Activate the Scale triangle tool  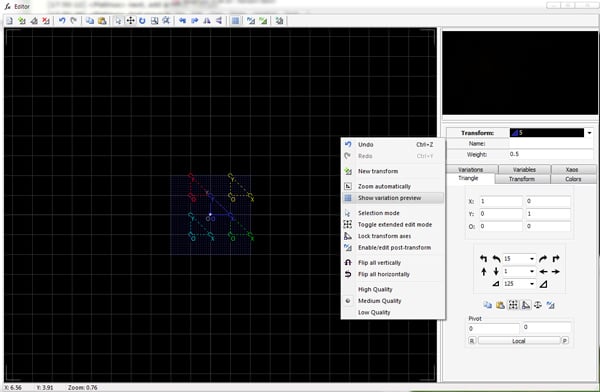point(154,21)
